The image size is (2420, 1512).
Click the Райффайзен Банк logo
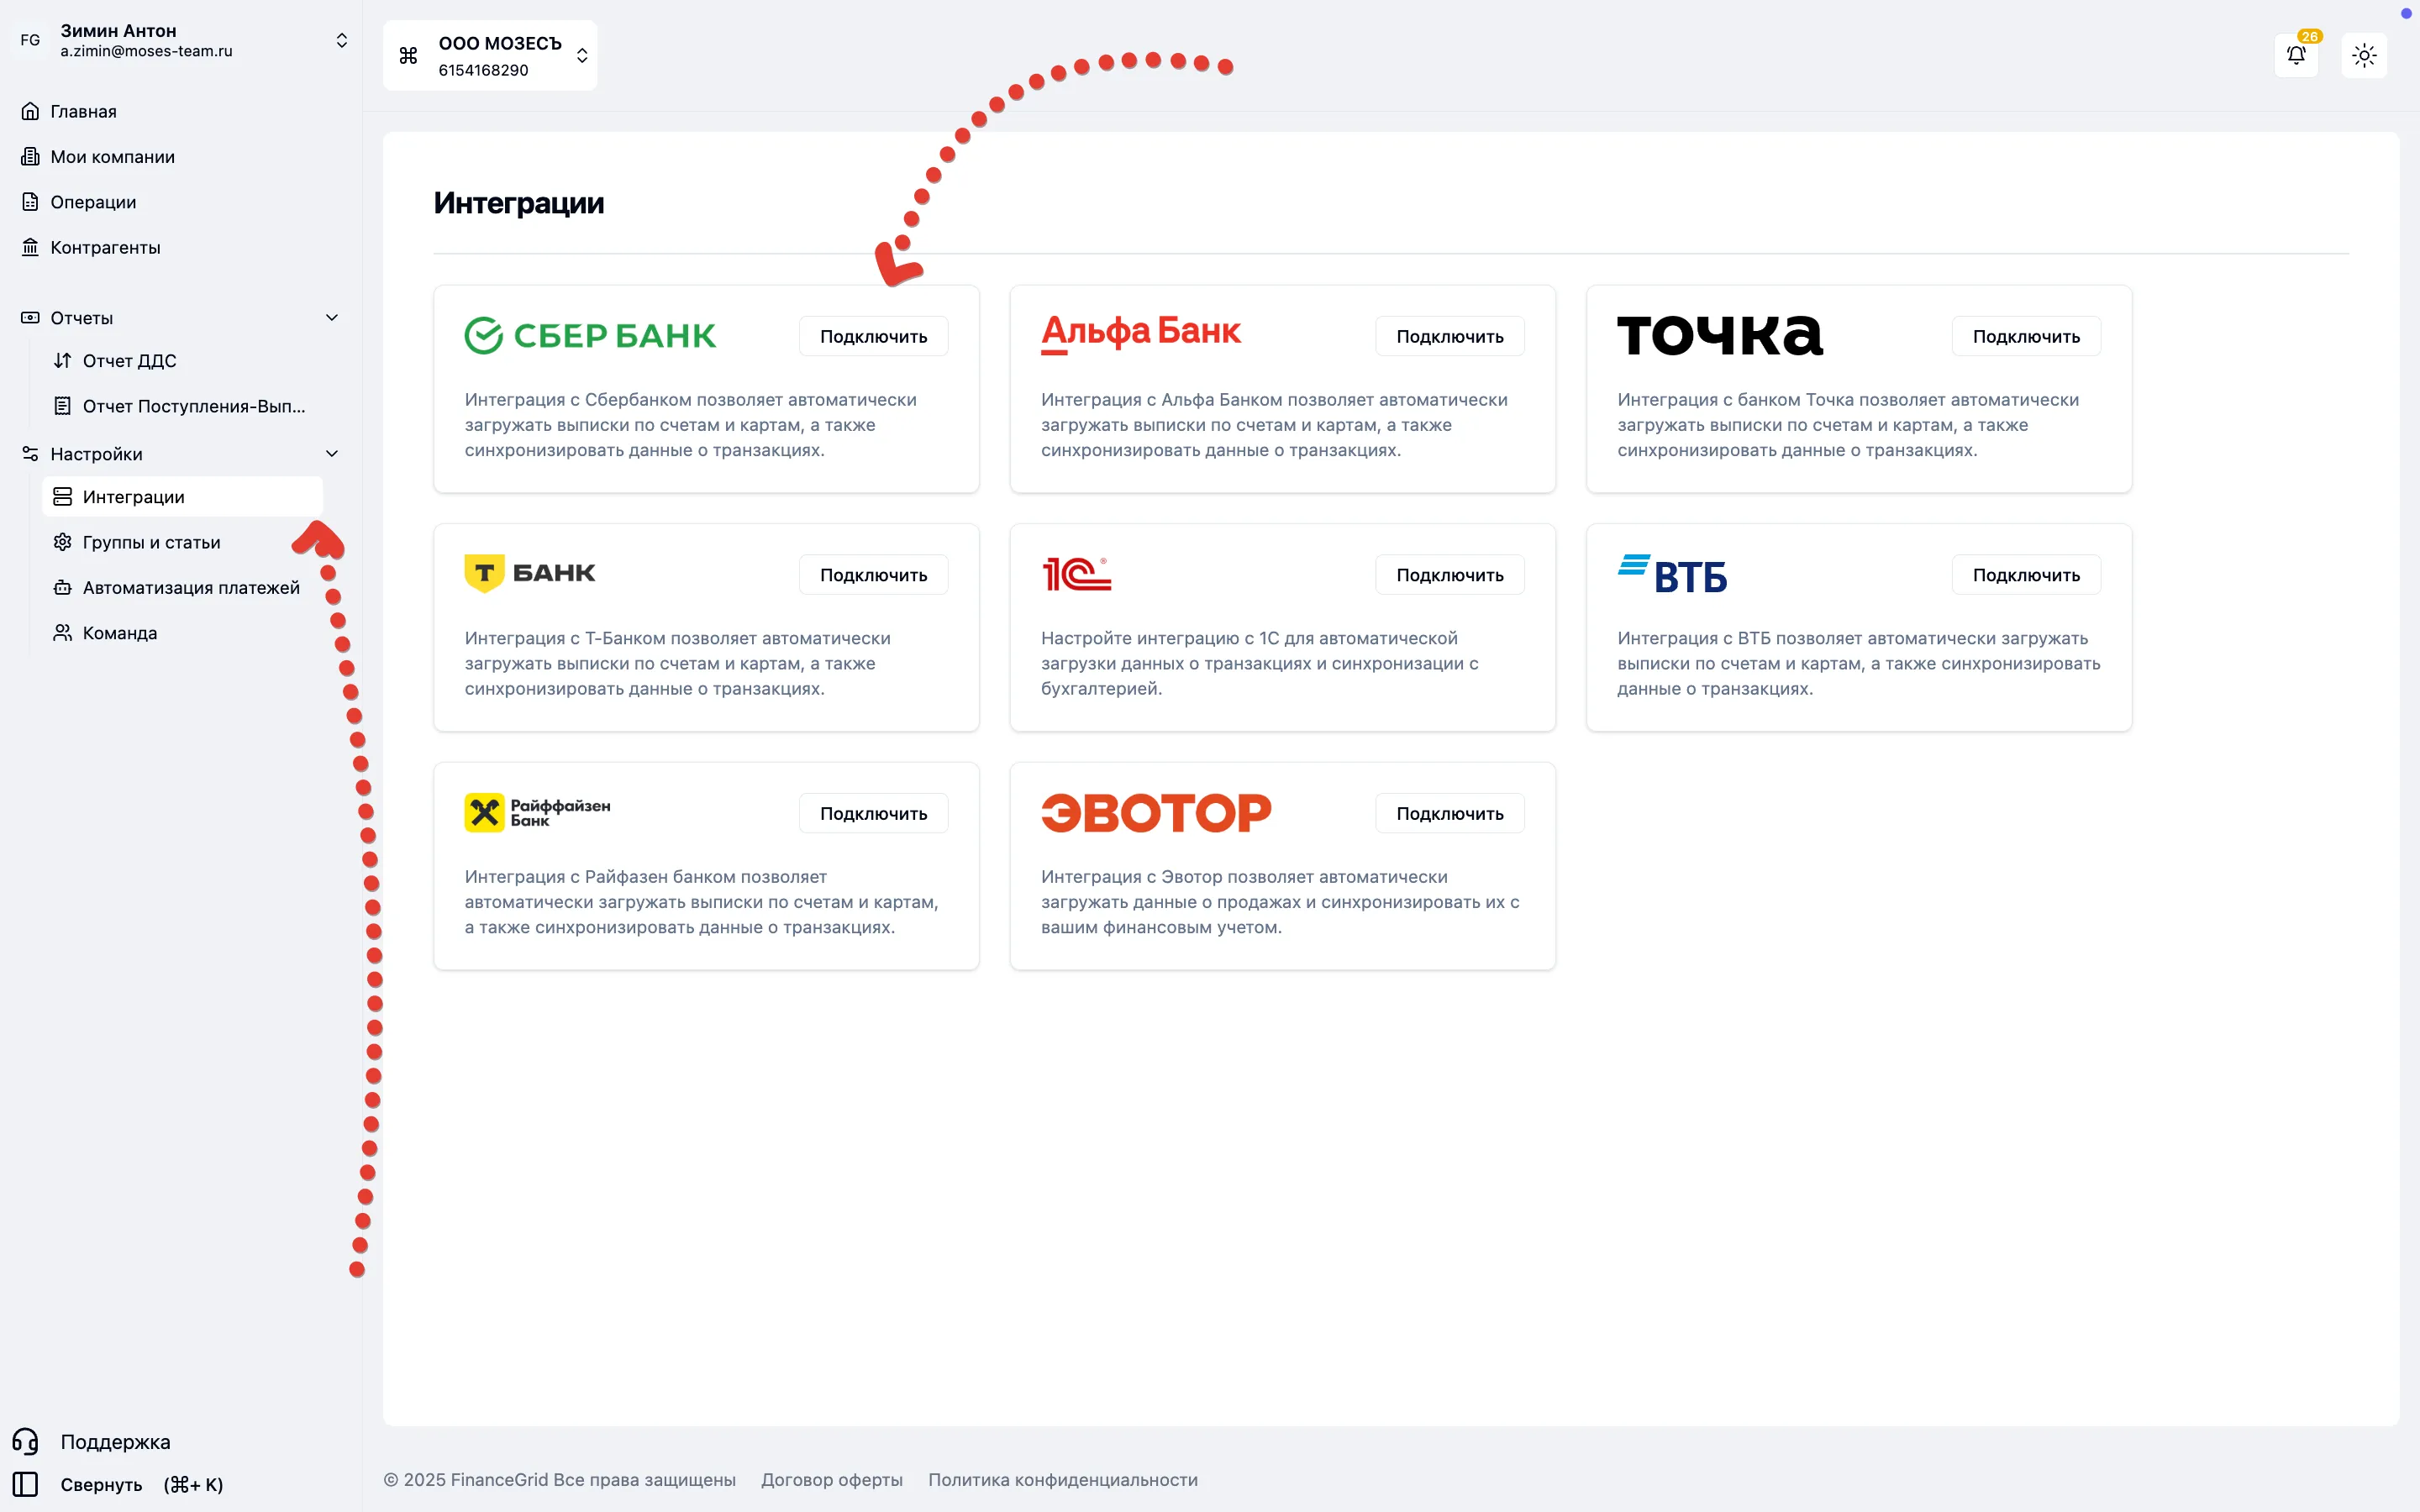tap(537, 813)
